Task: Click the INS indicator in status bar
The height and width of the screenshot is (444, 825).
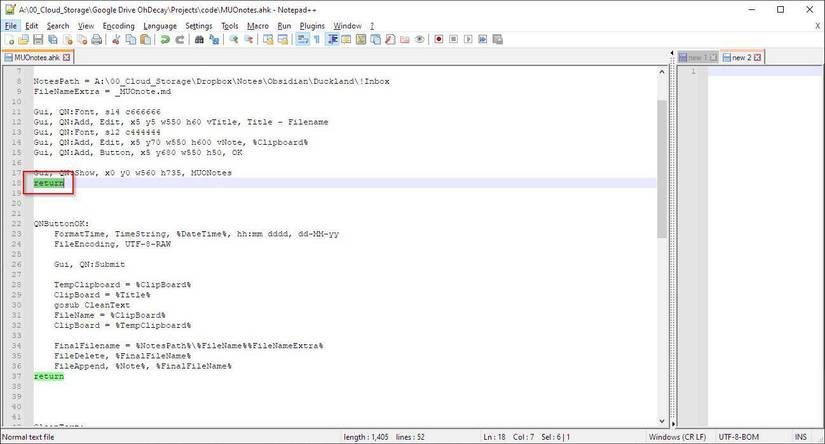Action: tap(800, 437)
